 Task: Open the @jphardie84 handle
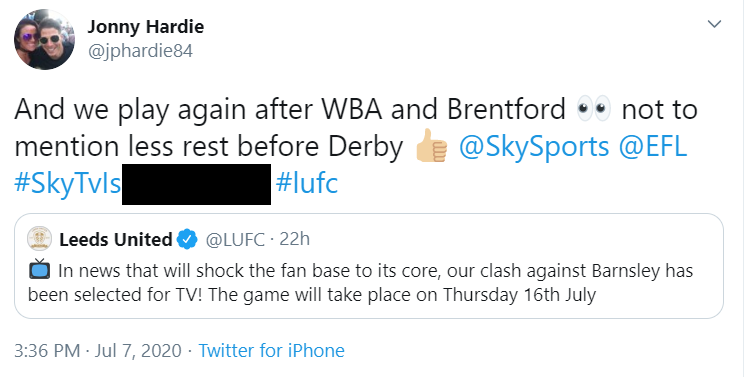pyautogui.click(x=140, y=51)
